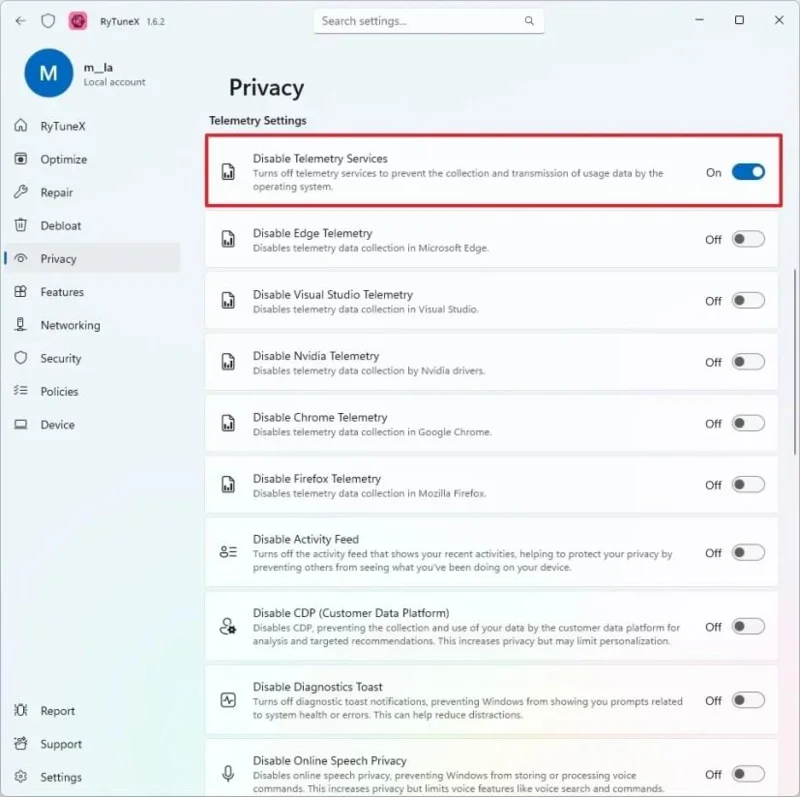Screen dimensions: 800x797
Task: Click the Features grid icon
Action: 21,291
